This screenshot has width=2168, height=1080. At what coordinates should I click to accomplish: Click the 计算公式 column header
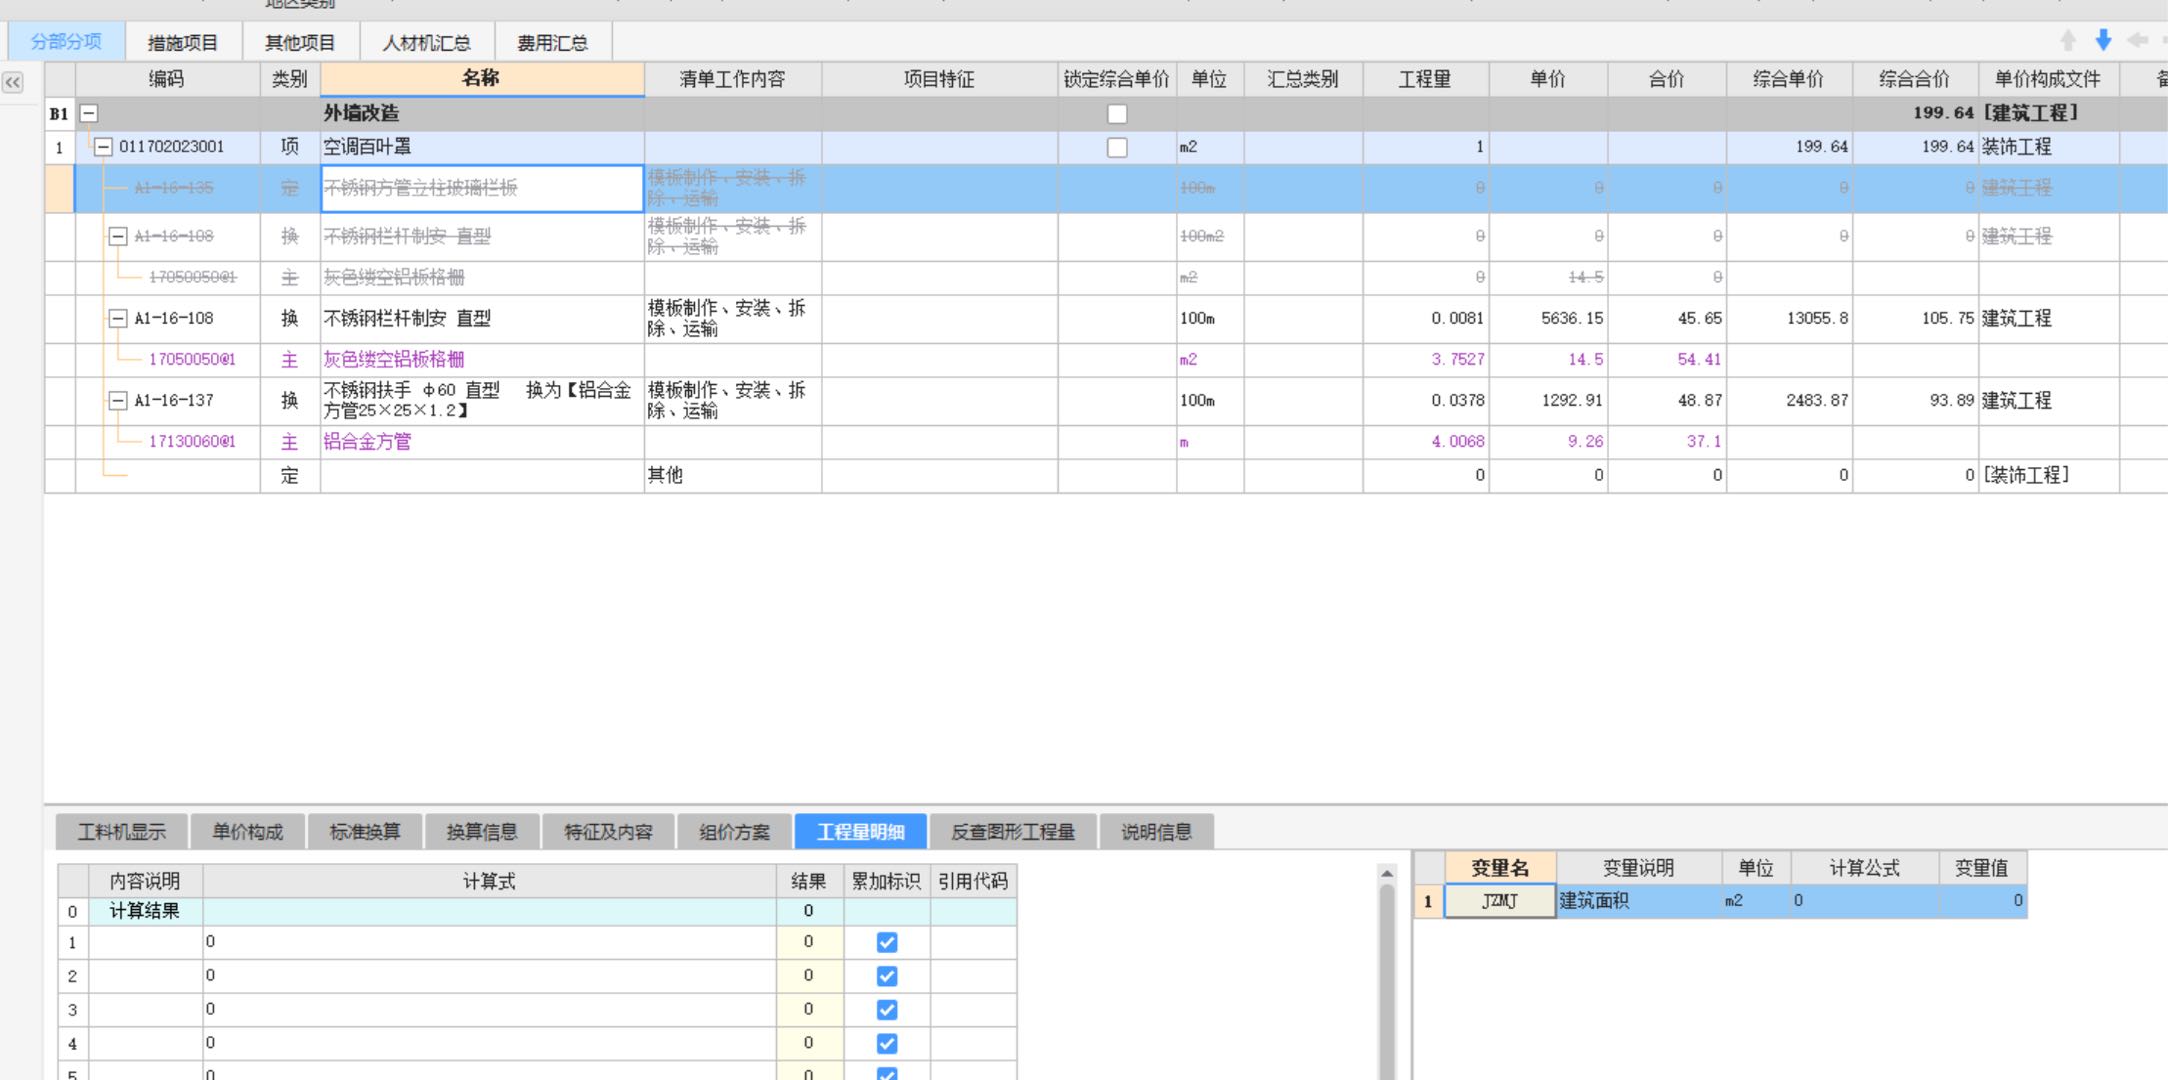tap(1865, 868)
